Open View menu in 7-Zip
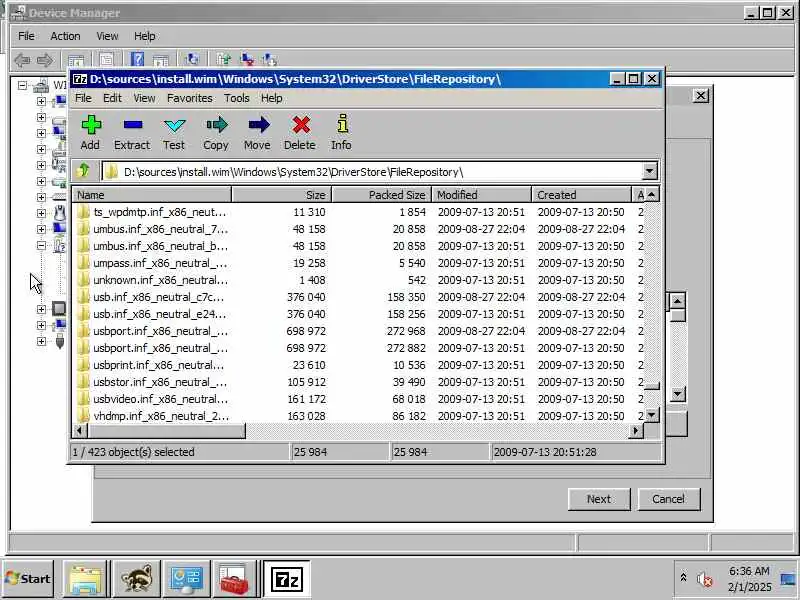The height and width of the screenshot is (600, 800). (x=144, y=98)
